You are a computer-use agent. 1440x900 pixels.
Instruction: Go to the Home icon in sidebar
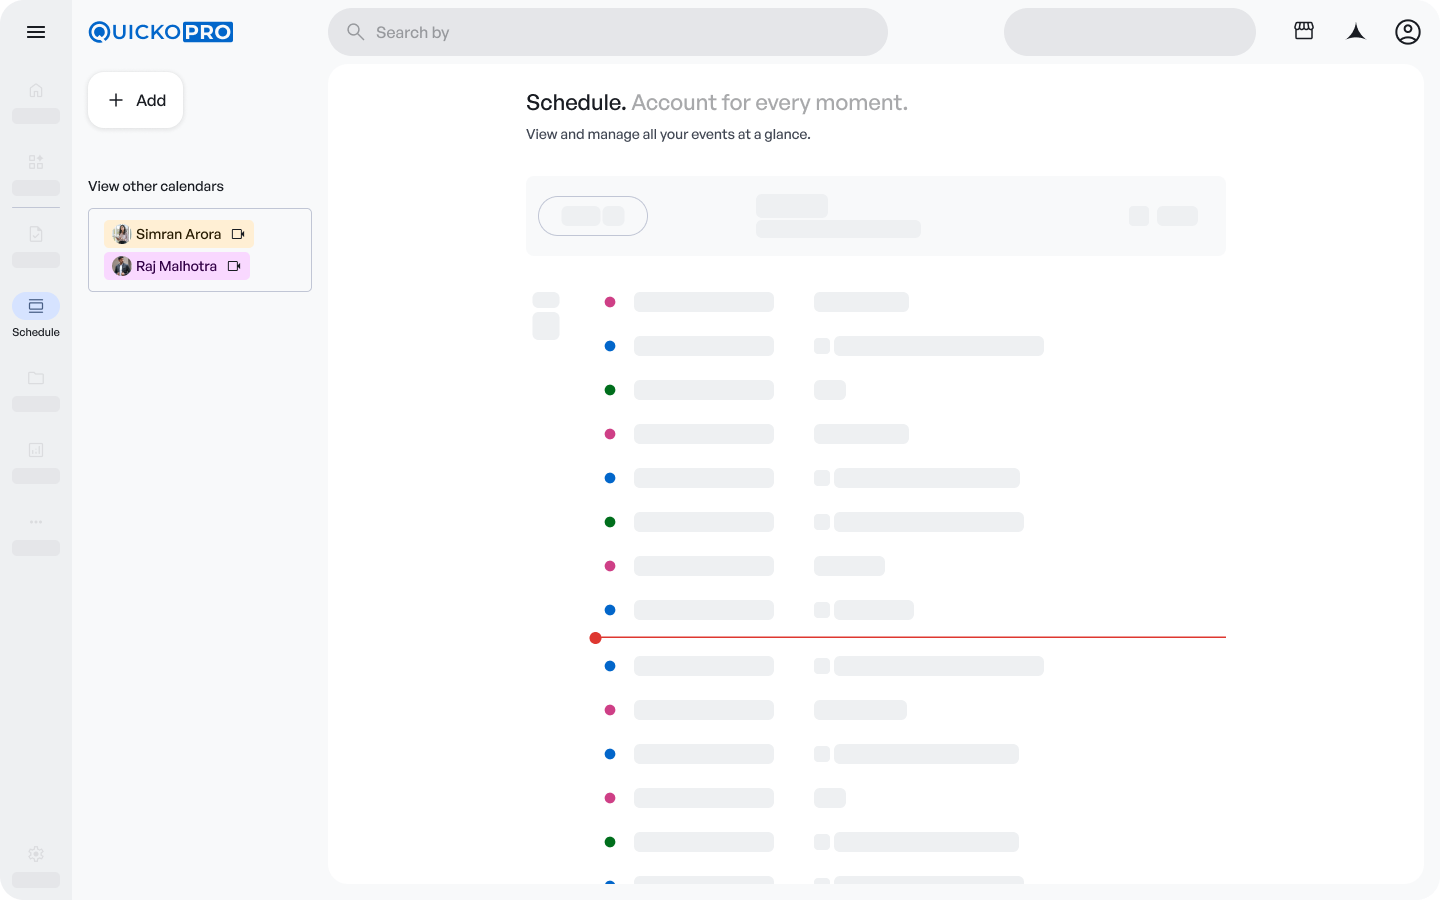click(36, 90)
